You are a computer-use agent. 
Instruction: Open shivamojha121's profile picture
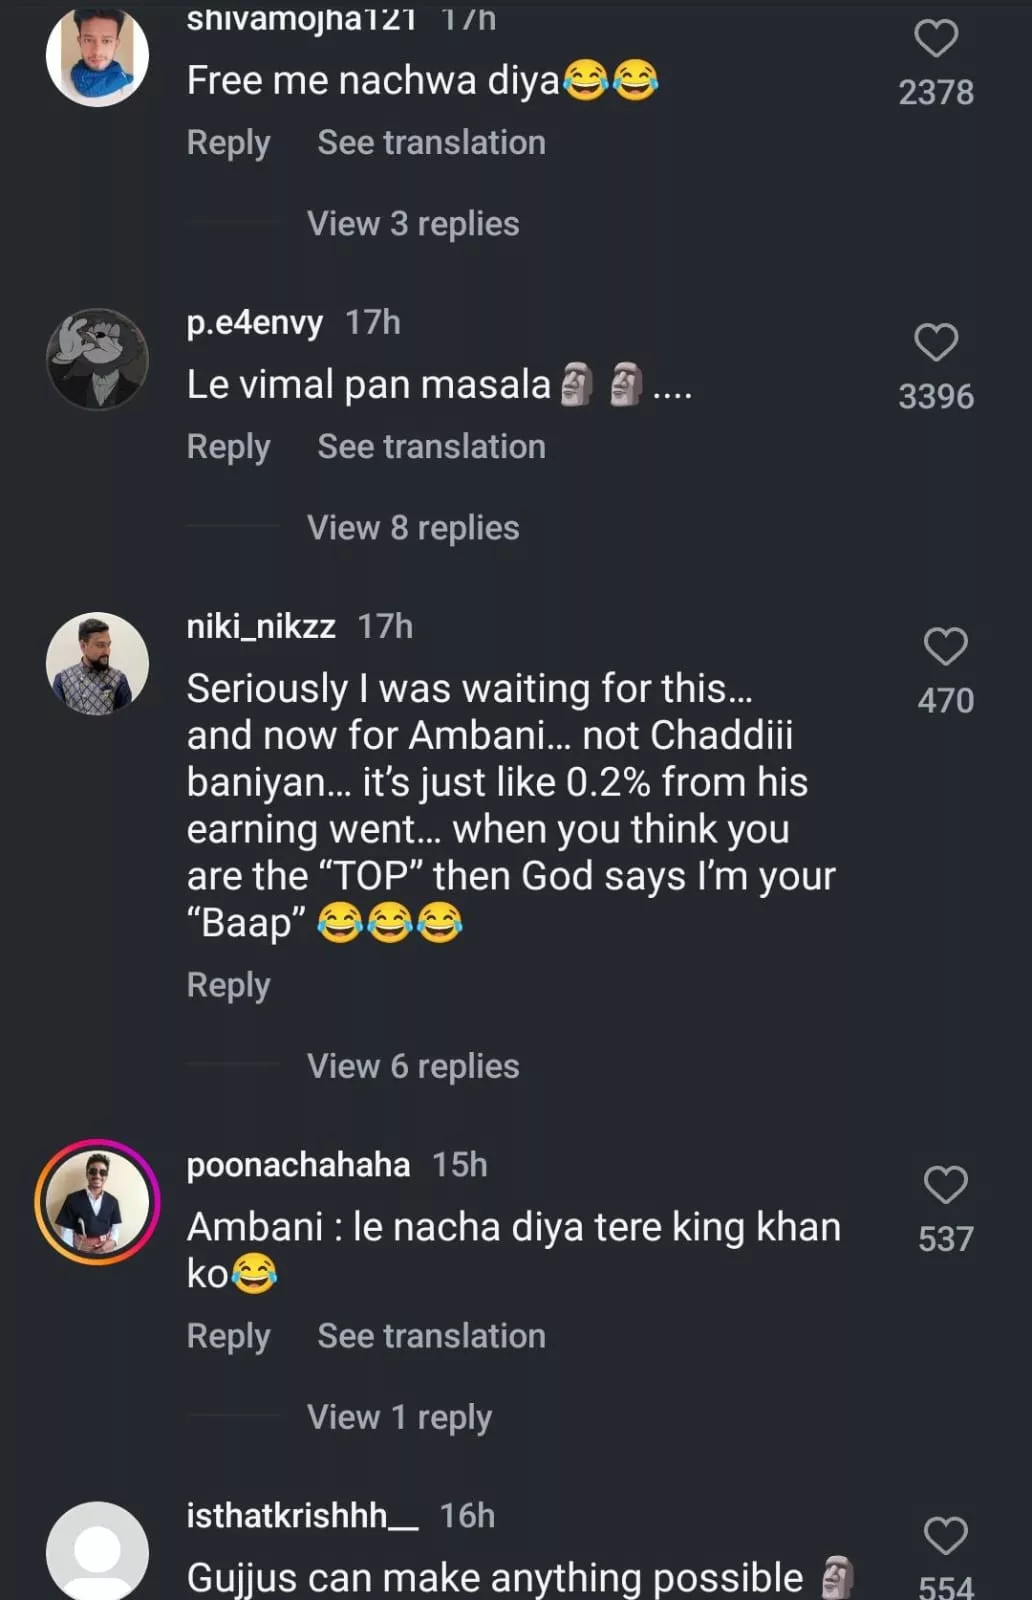pyautogui.click(x=97, y=56)
